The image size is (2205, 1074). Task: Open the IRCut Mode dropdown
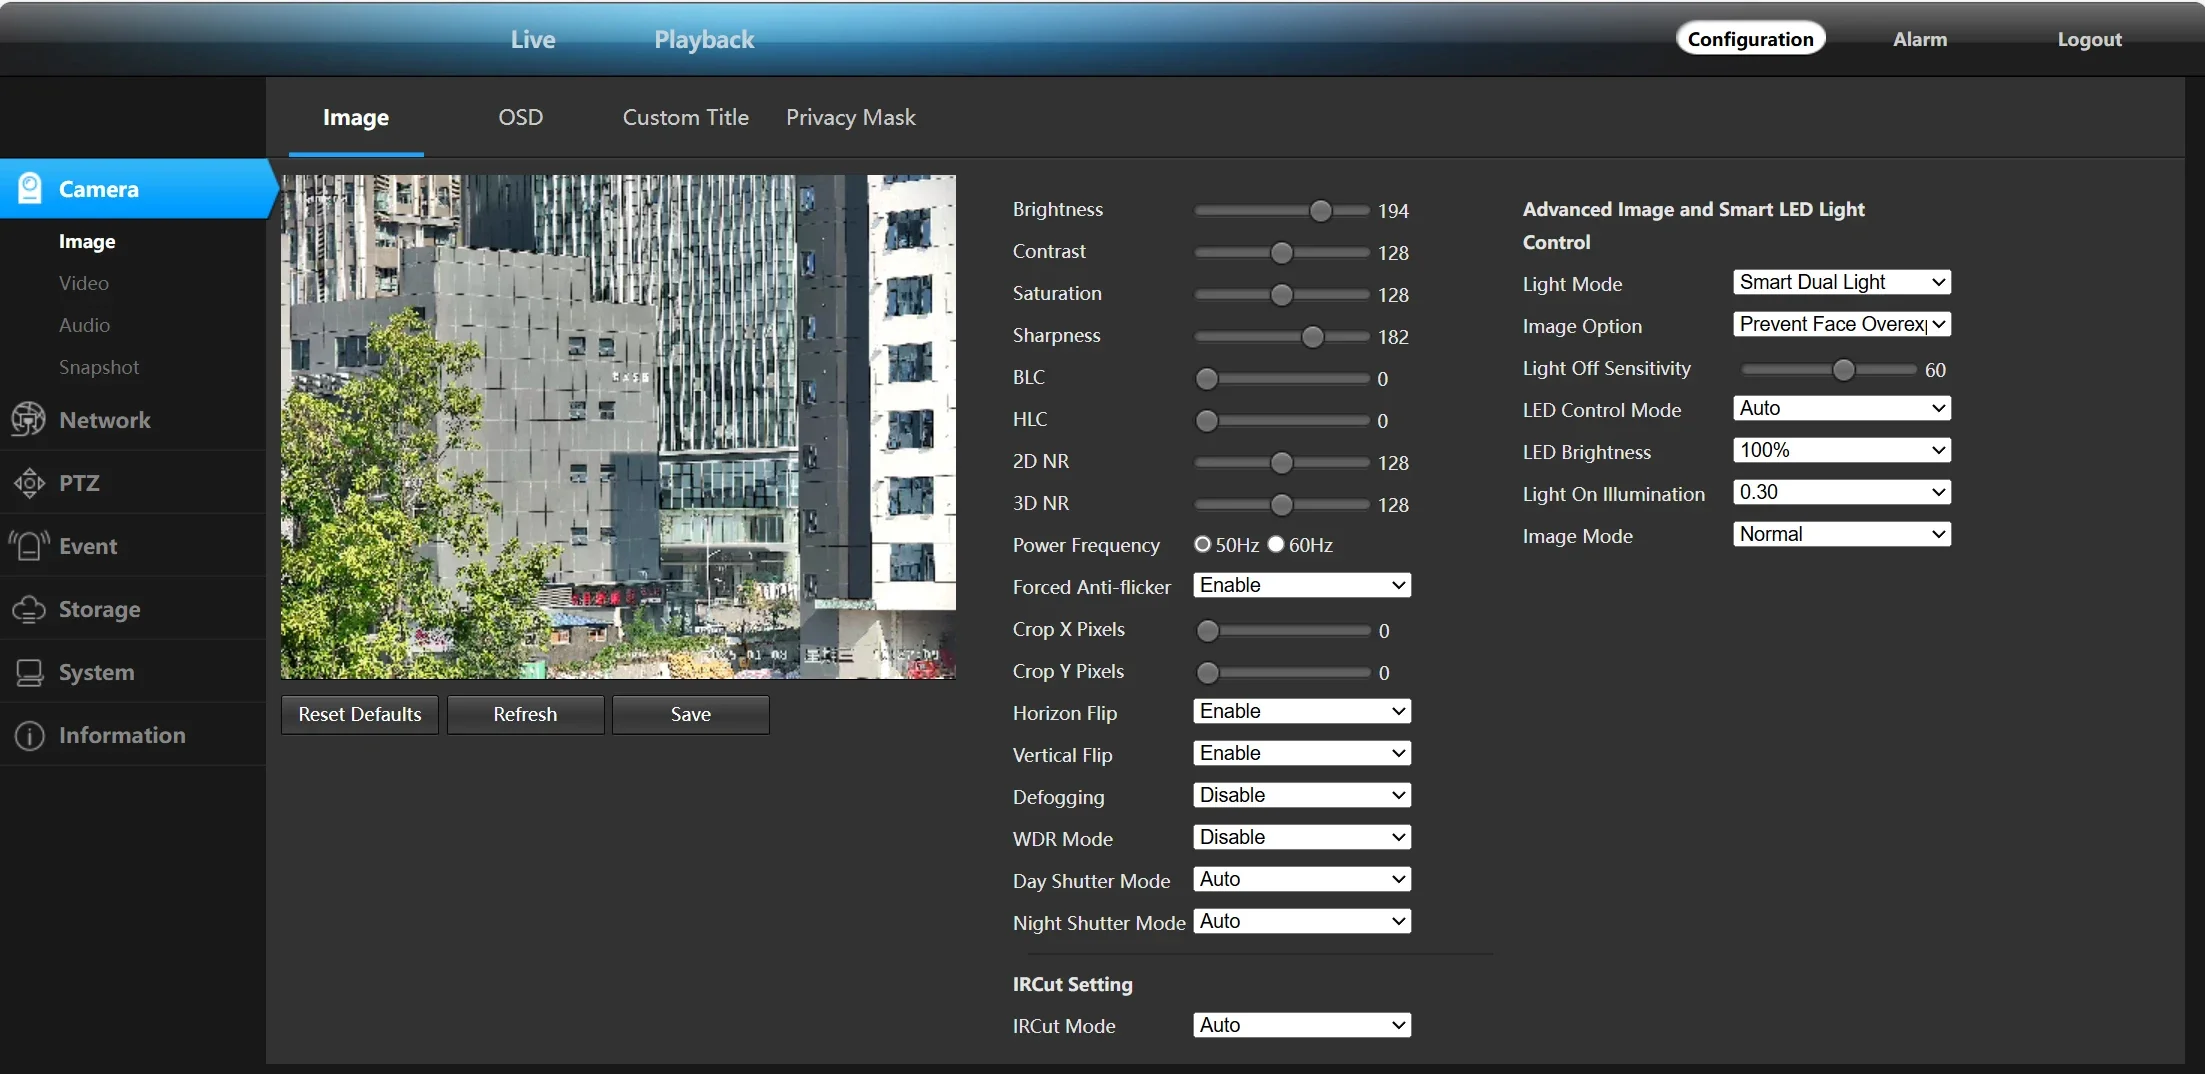pyautogui.click(x=1301, y=1025)
